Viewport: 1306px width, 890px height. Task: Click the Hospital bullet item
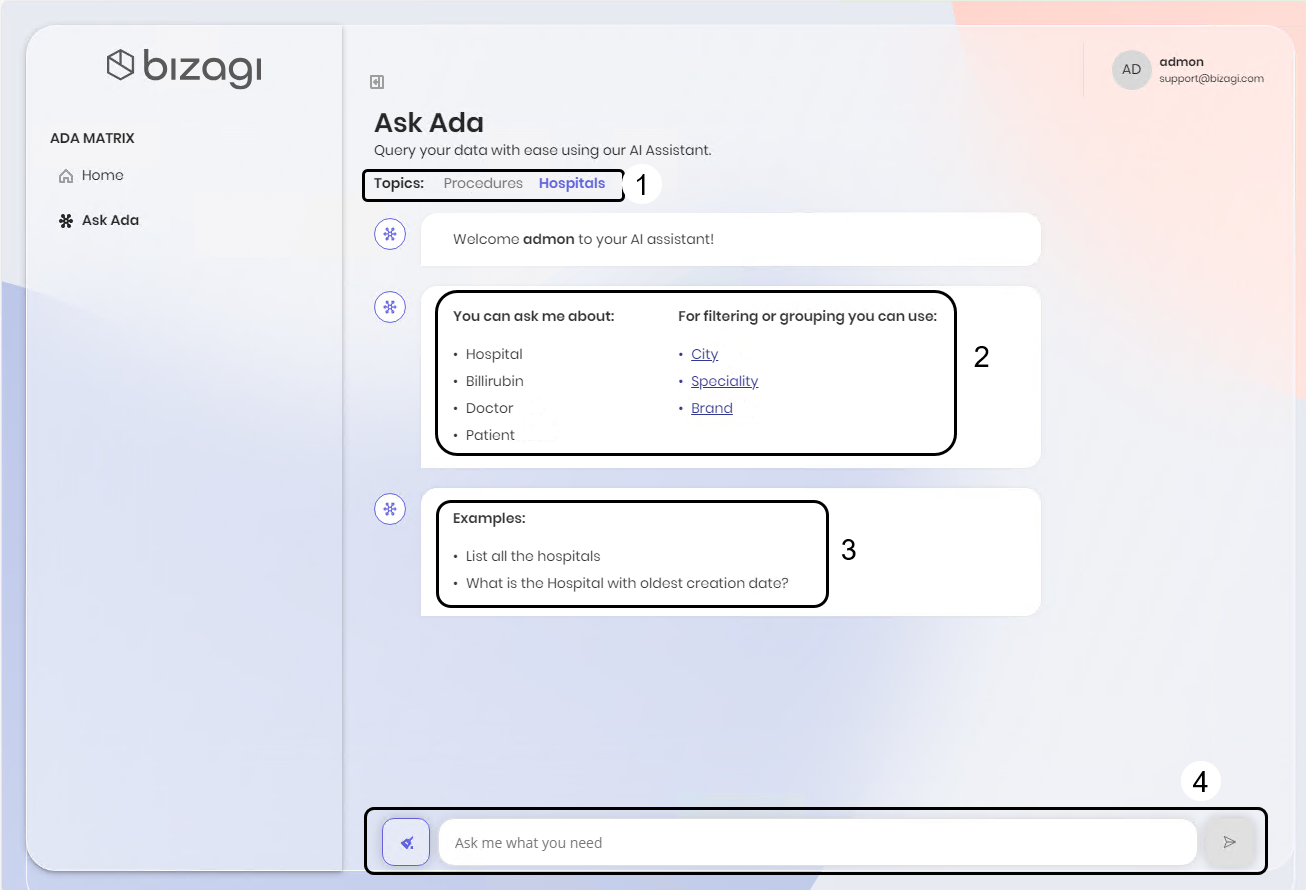pyautogui.click(x=494, y=354)
